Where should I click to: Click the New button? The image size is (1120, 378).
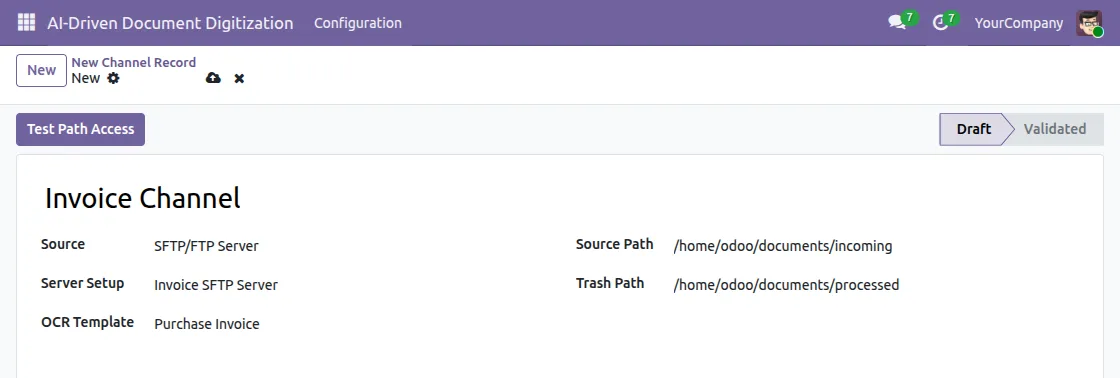[x=41, y=70]
